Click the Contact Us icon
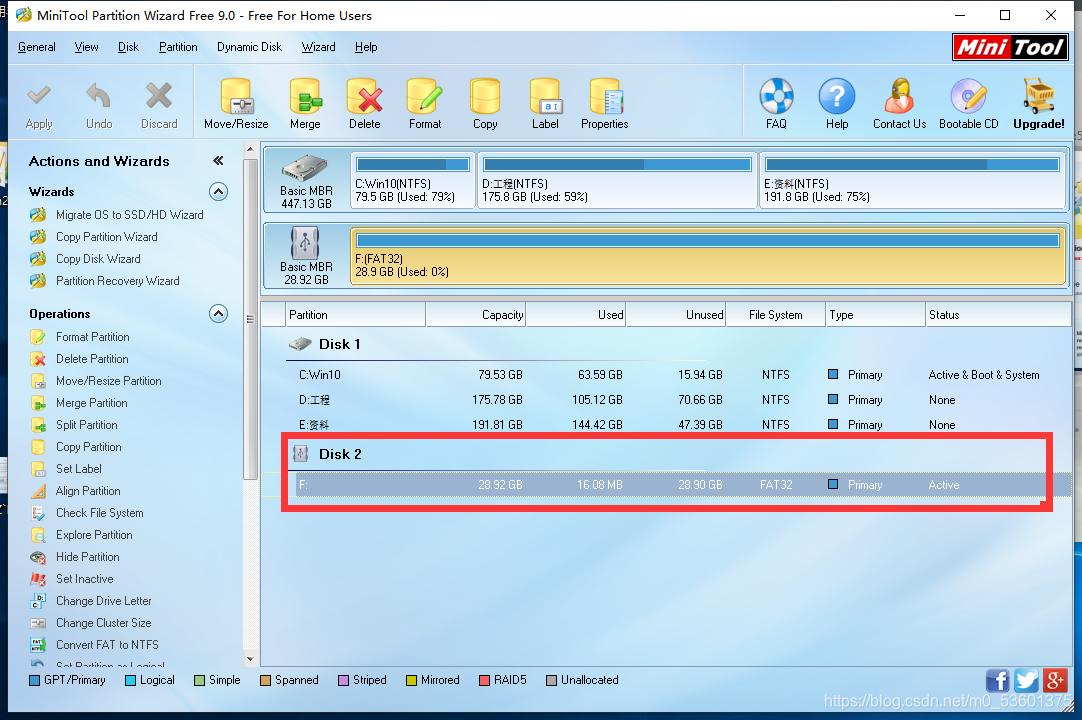The width and height of the screenshot is (1082, 720). [x=899, y=96]
